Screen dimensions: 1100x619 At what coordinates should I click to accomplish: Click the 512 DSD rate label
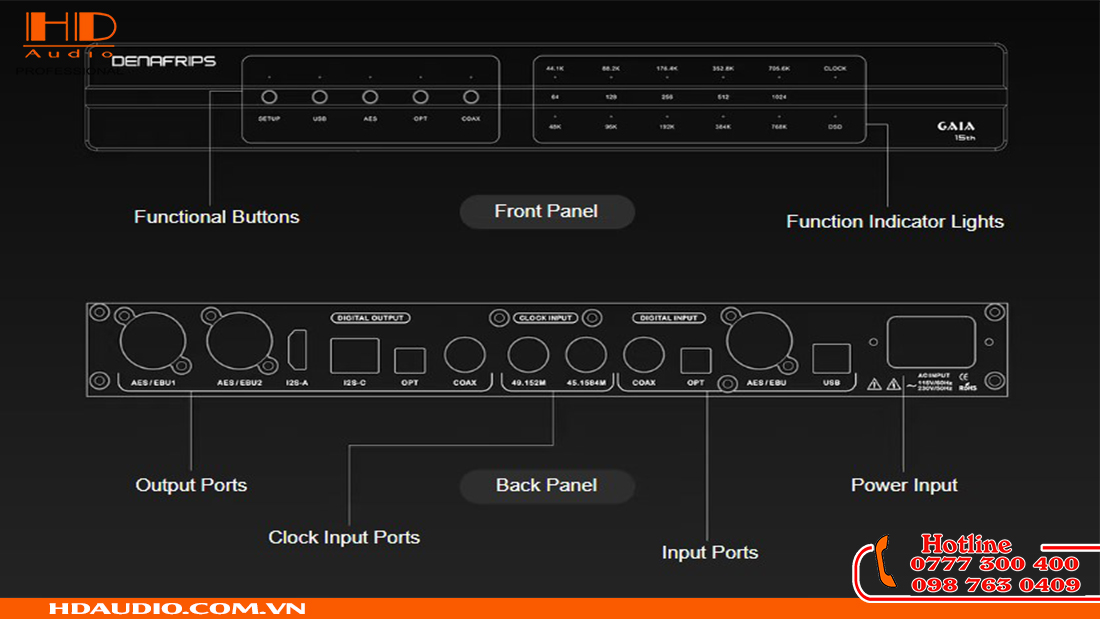pos(723,97)
